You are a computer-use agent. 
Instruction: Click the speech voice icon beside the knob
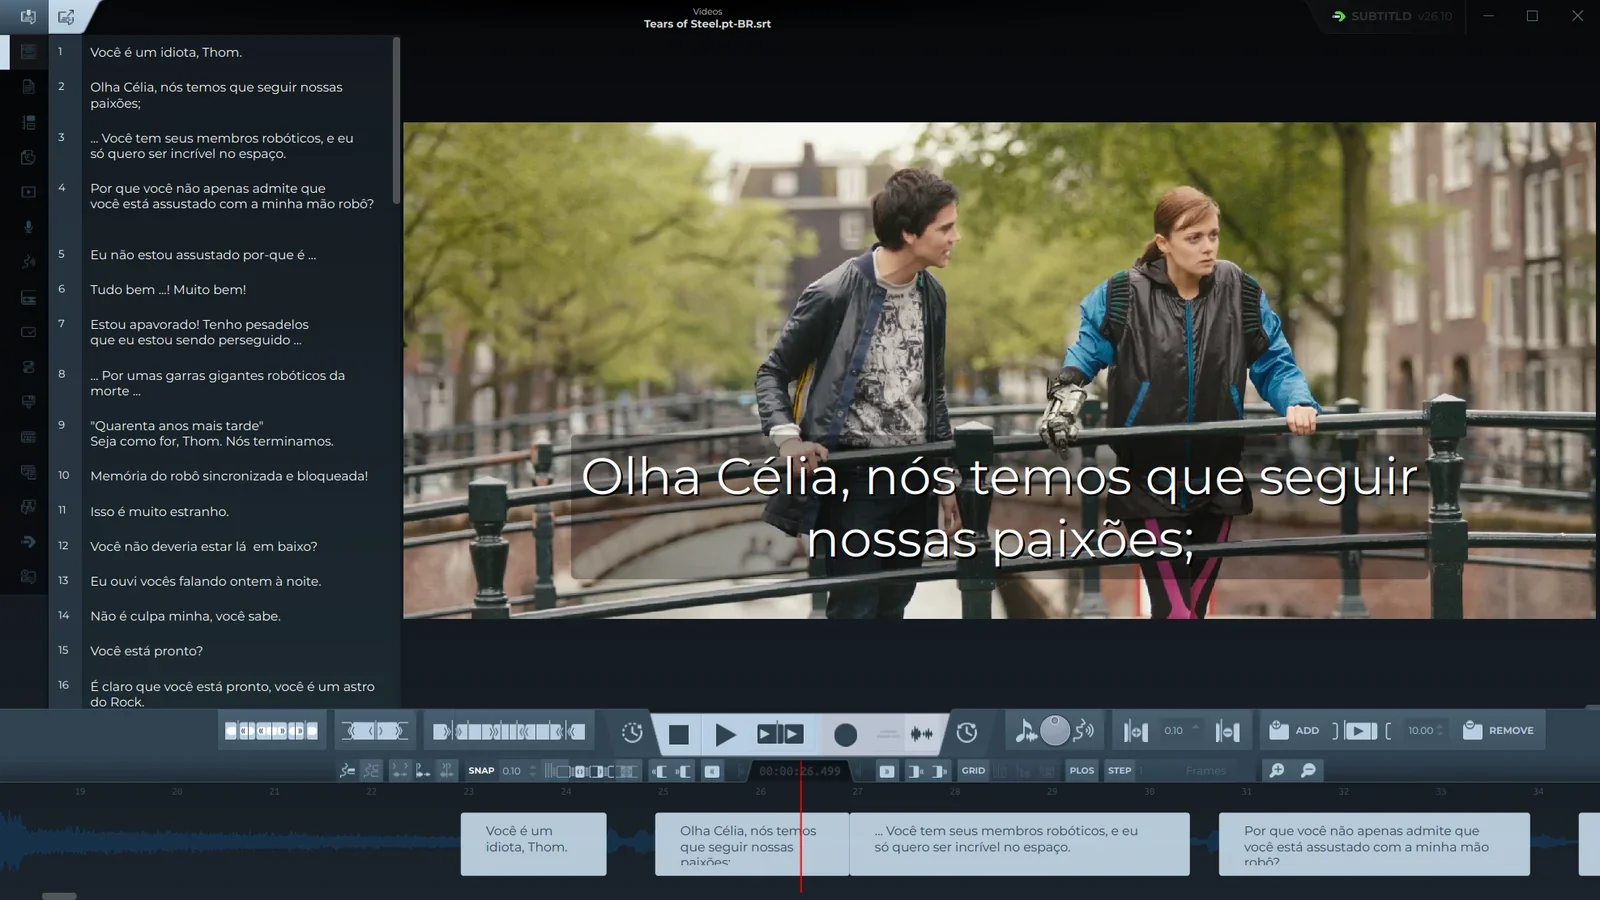coord(1084,731)
